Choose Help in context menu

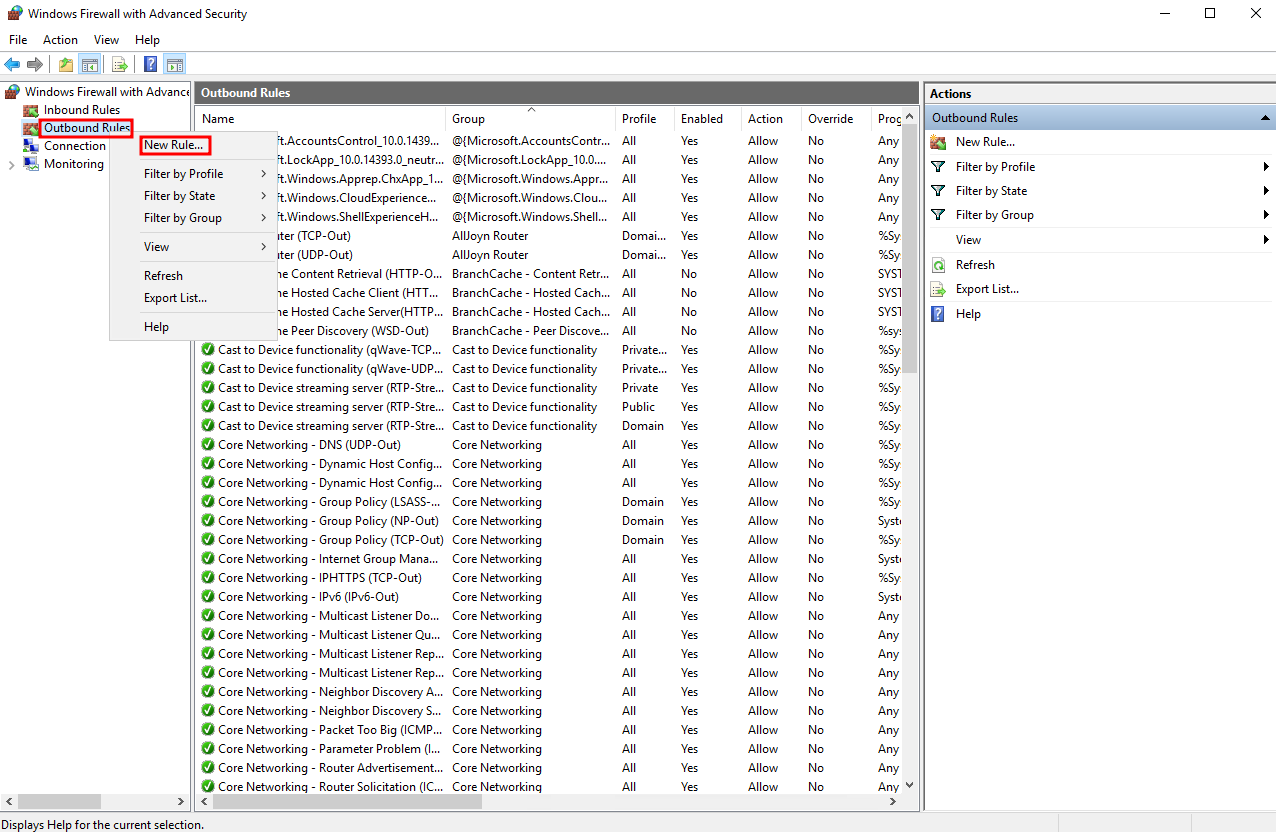coord(156,327)
